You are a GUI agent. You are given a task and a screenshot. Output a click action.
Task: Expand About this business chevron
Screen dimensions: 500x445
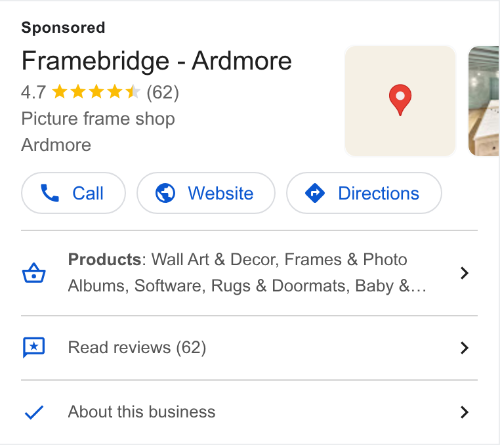[x=464, y=412]
